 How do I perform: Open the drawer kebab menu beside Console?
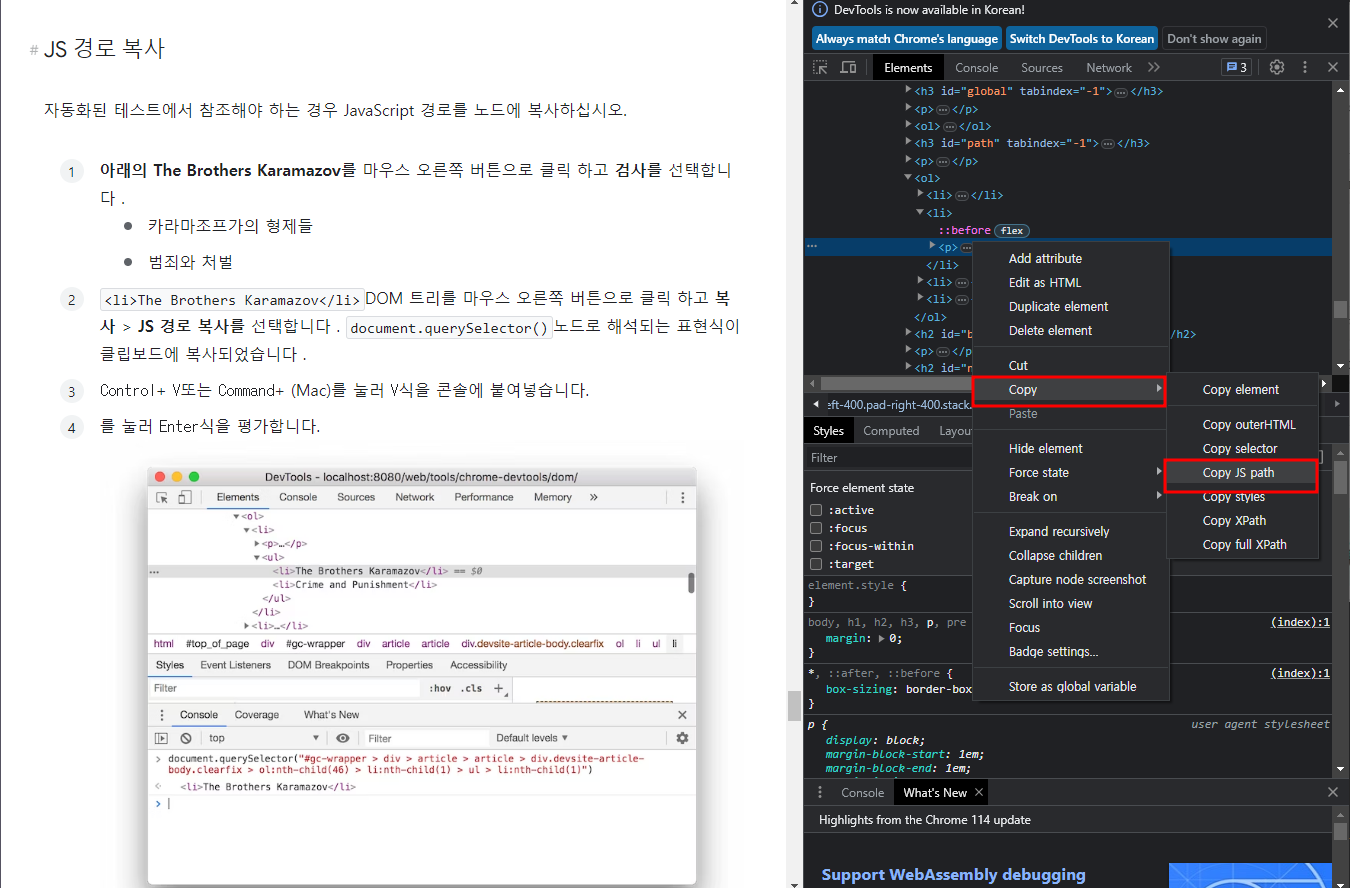coord(820,792)
